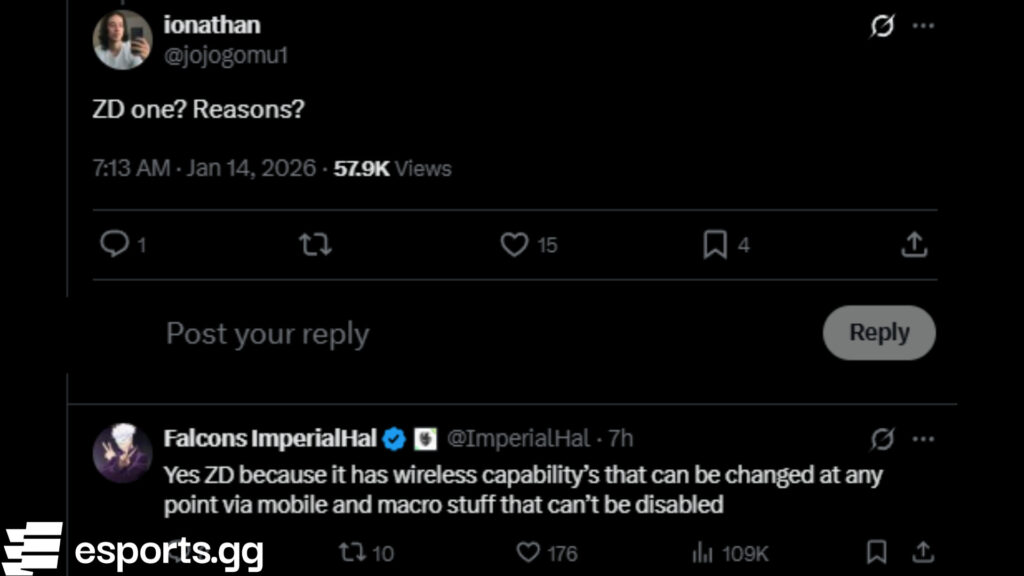Click the Grok icon on ionathan's post
1024x576 pixels.
pyautogui.click(x=881, y=26)
